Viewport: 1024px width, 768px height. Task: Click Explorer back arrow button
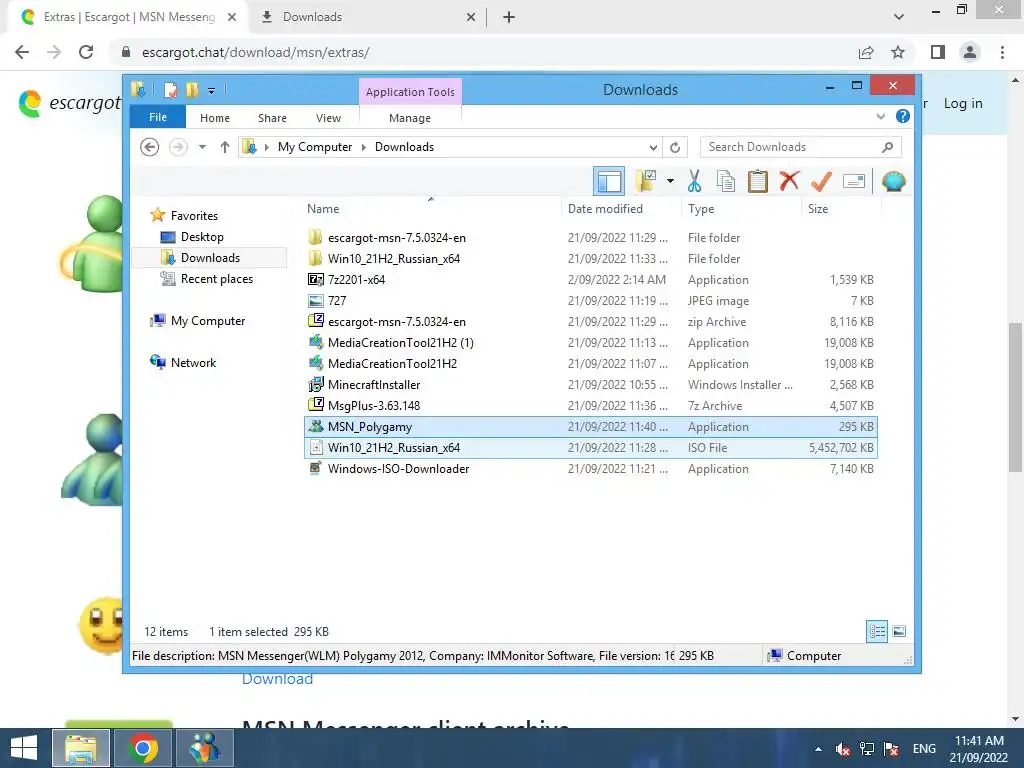[x=150, y=147]
